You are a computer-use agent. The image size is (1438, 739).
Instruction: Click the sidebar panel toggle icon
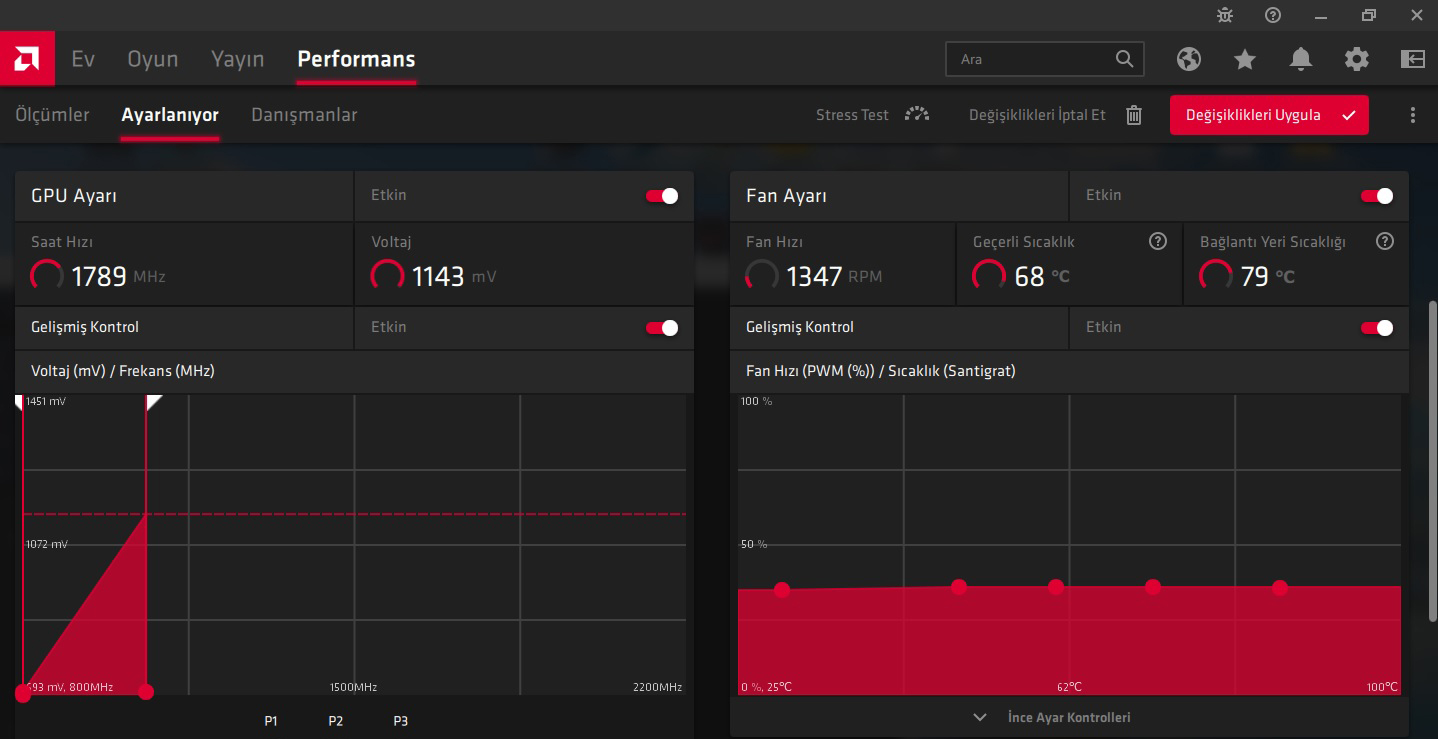click(x=1412, y=60)
